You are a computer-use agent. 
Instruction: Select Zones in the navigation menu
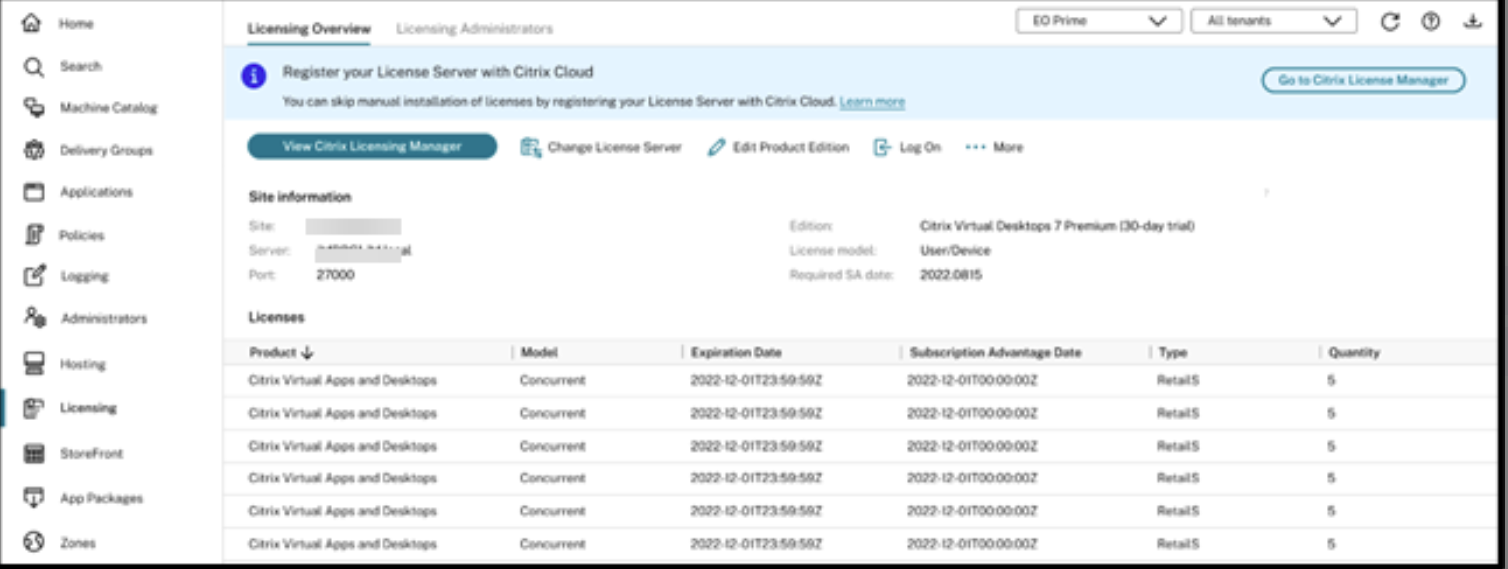(x=78, y=543)
